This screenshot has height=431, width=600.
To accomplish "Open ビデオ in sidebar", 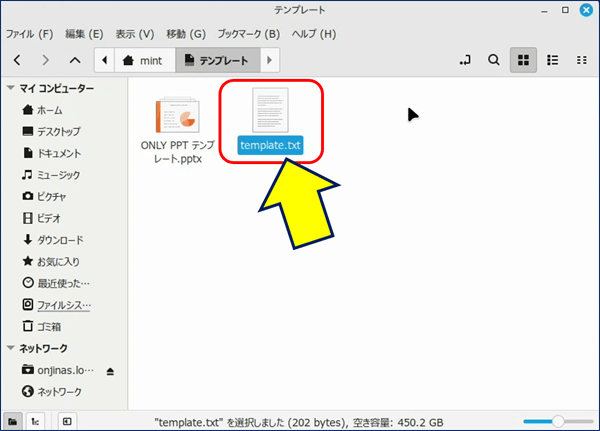I will coord(42,218).
